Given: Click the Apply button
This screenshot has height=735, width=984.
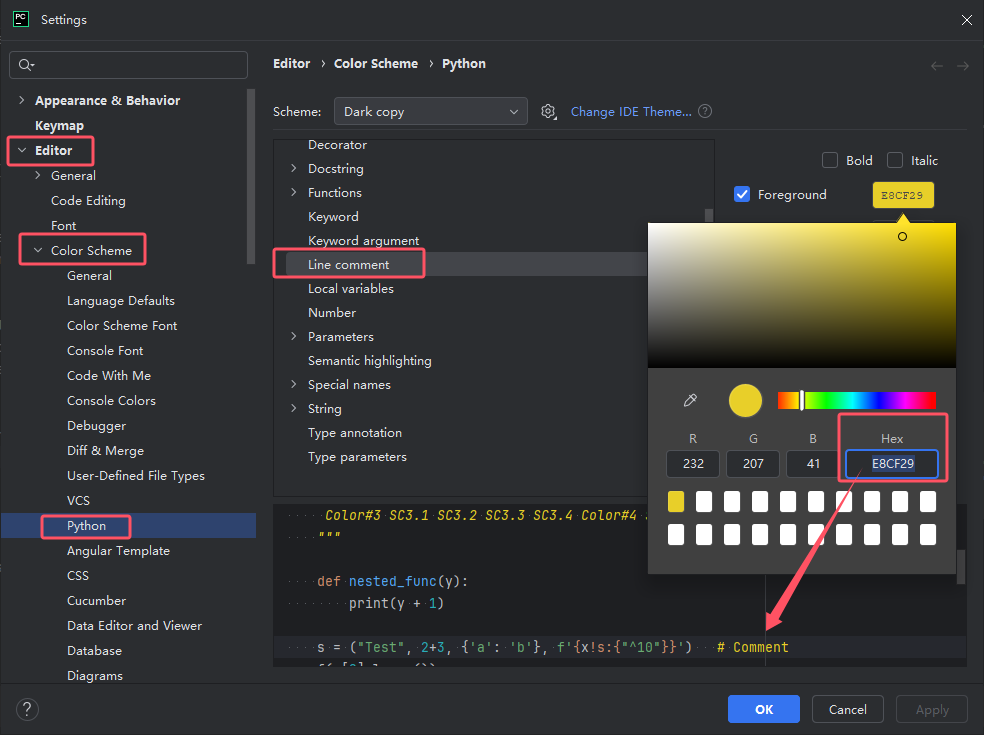Looking at the screenshot, I should click(x=932, y=709).
